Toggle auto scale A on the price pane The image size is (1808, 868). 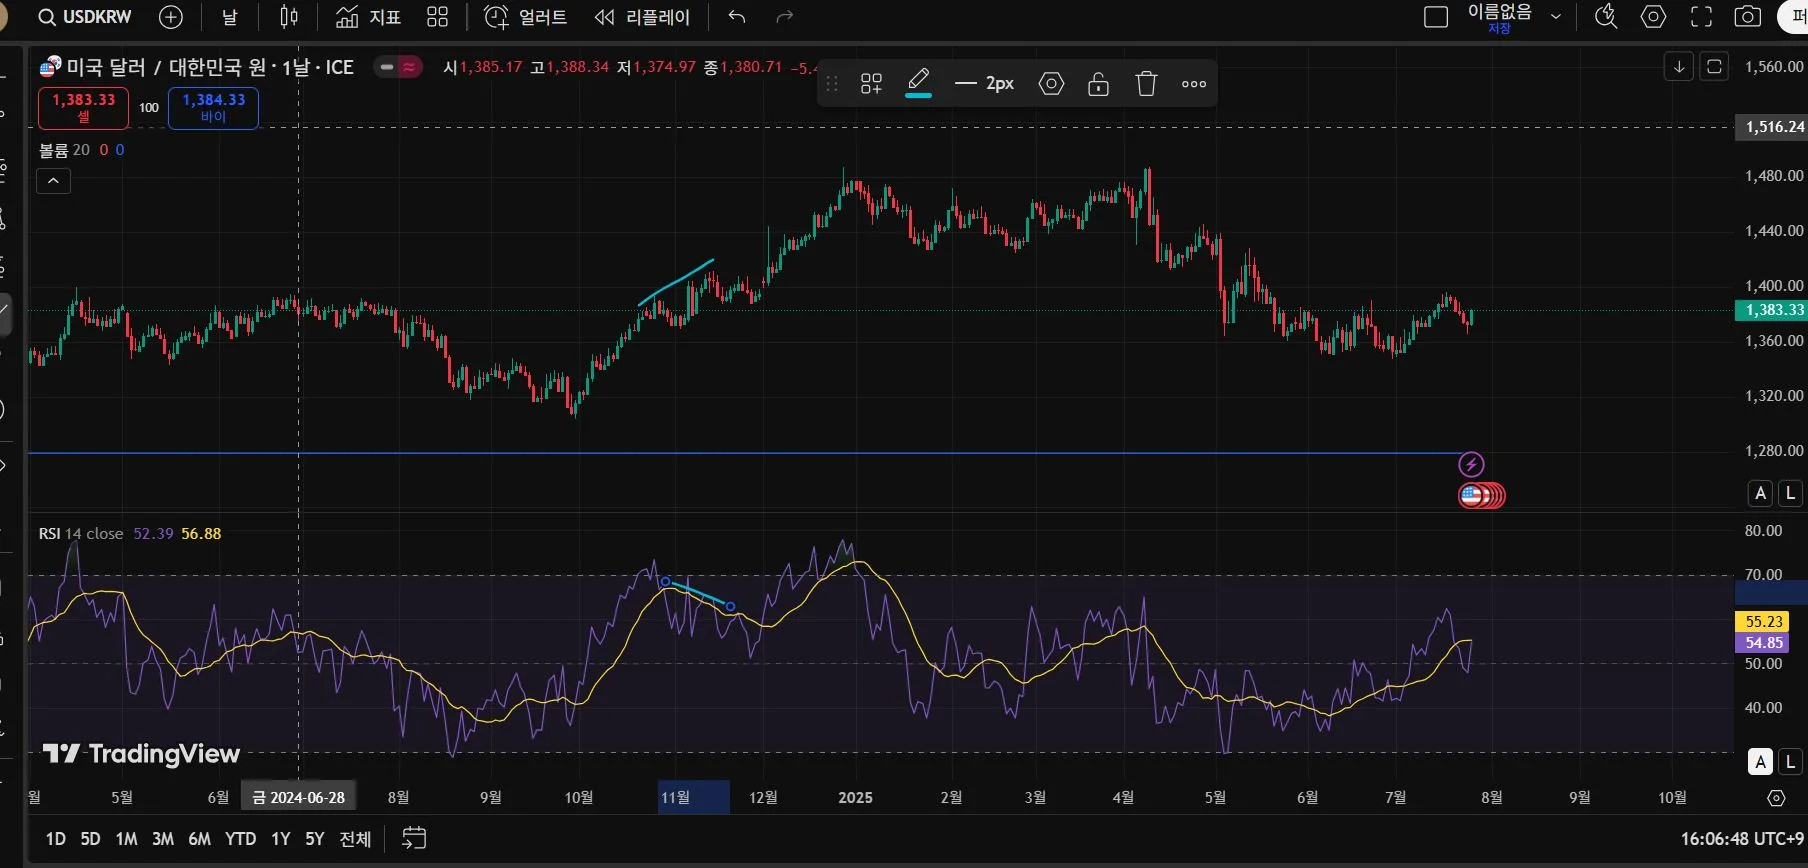coord(1760,493)
